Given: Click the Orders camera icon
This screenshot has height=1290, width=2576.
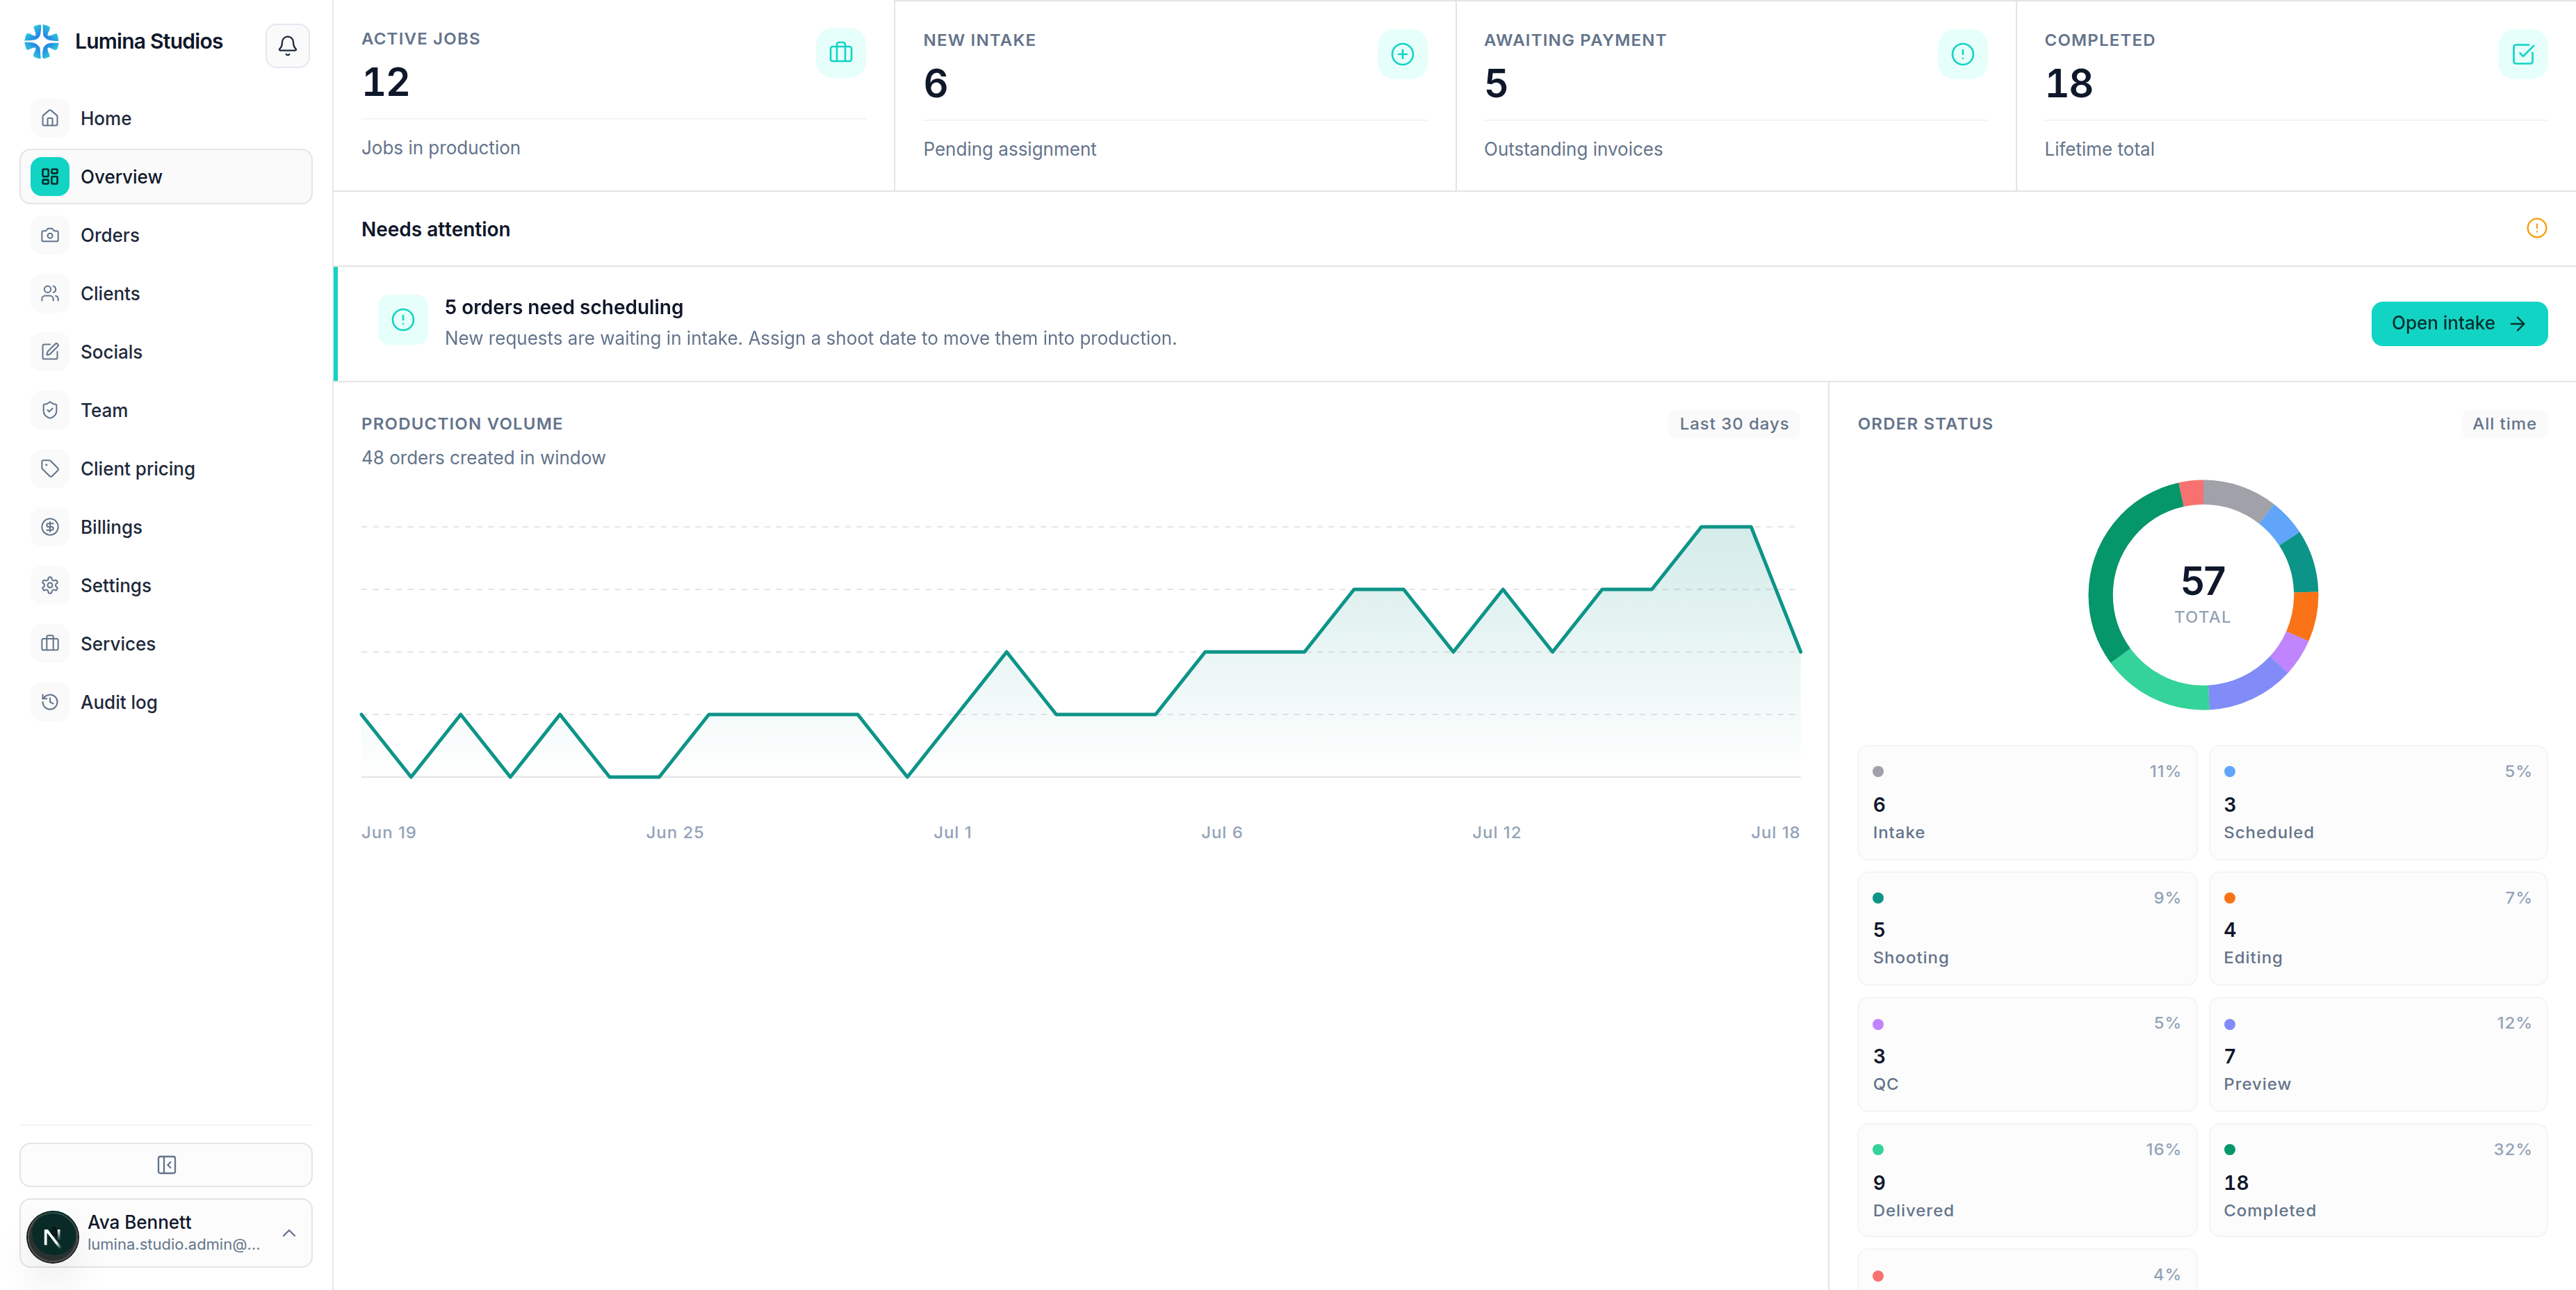Looking at the screenshot, I should click(x=50, y=235).
